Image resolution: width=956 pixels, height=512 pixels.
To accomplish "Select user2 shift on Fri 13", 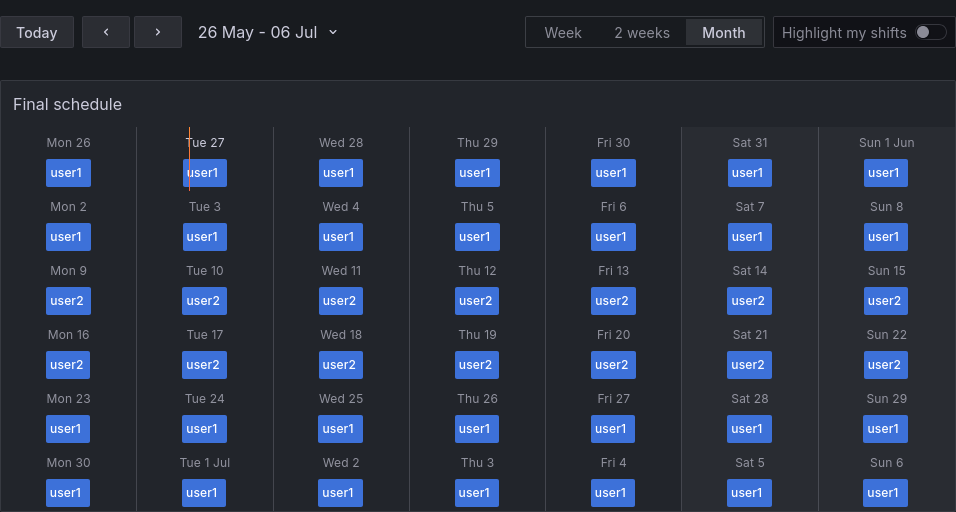I will pyautogui.click(x=613, y=301).
